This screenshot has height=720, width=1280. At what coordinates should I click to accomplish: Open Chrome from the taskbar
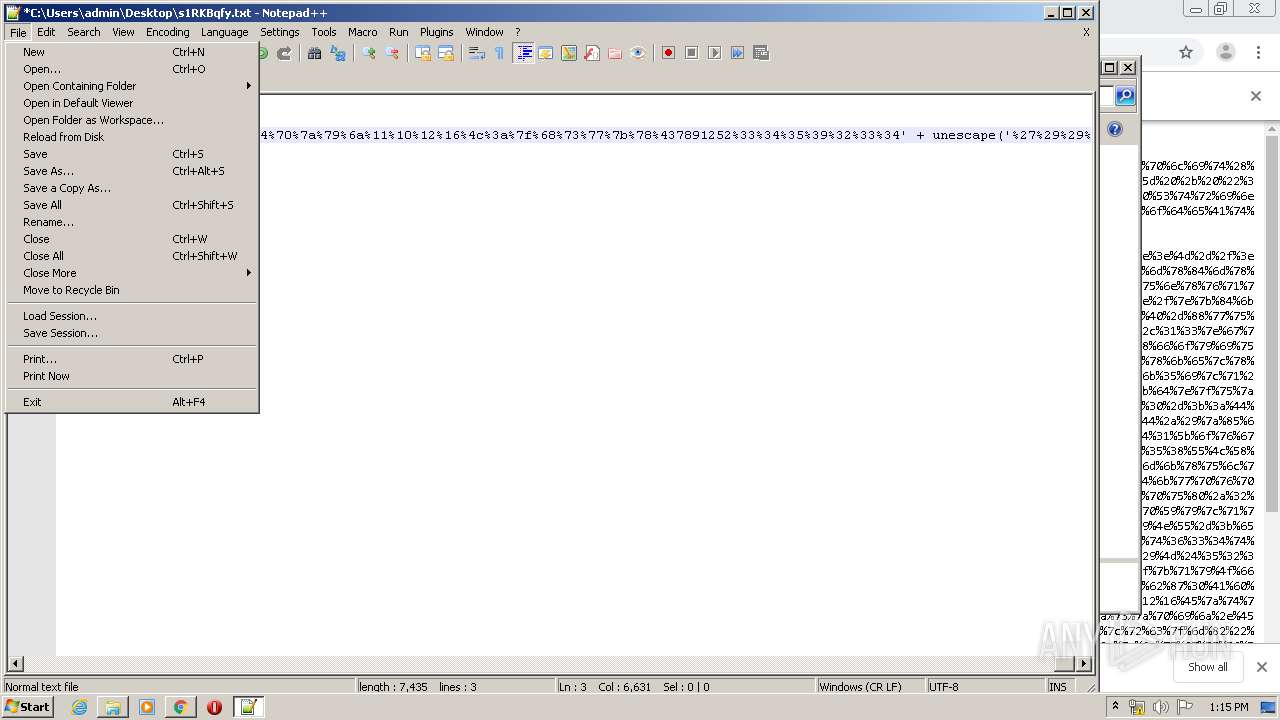point(180,707)
